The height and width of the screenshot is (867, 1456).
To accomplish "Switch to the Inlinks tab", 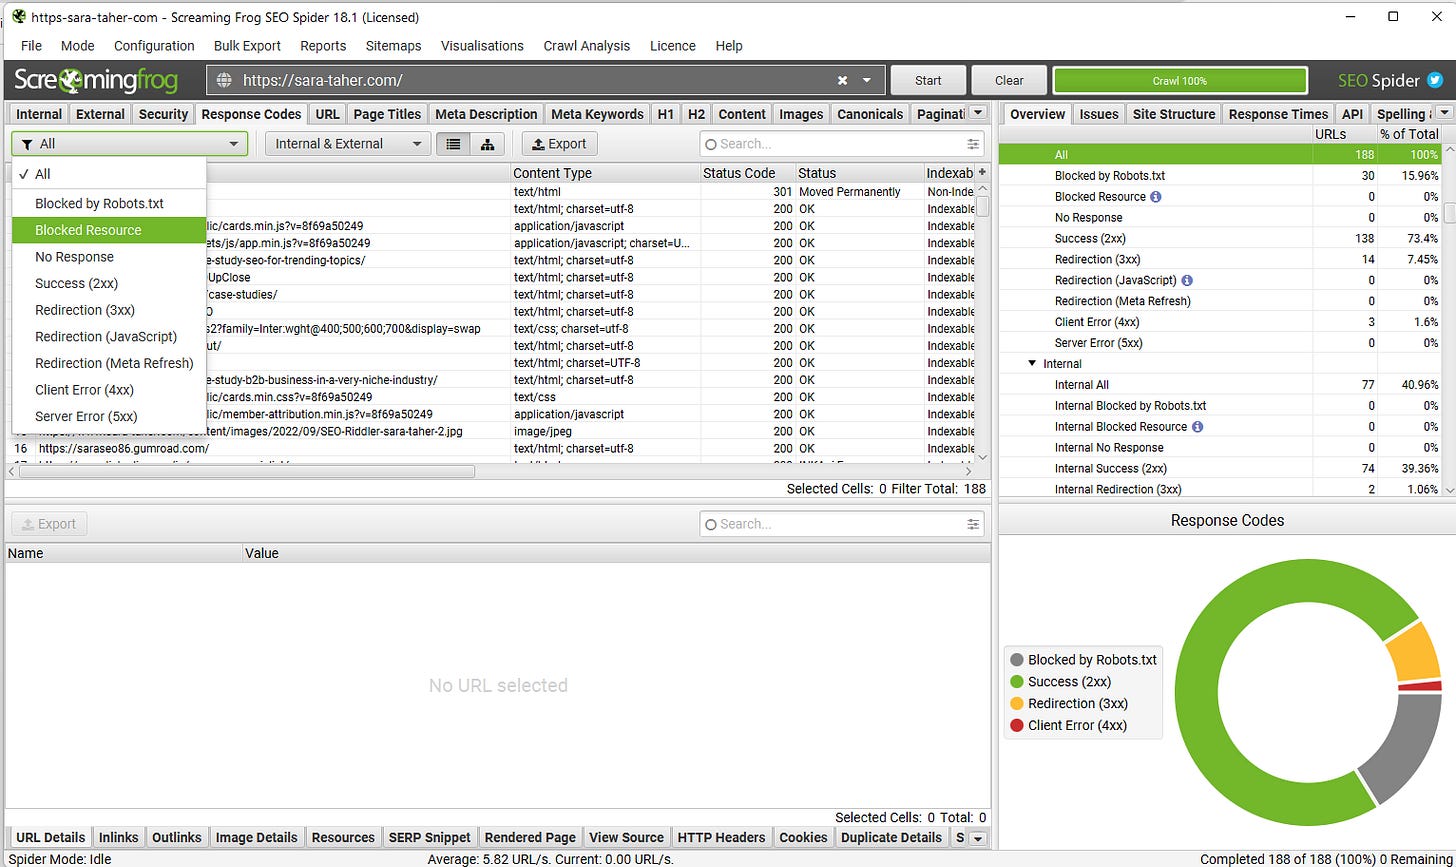I will tap(119, 838).
